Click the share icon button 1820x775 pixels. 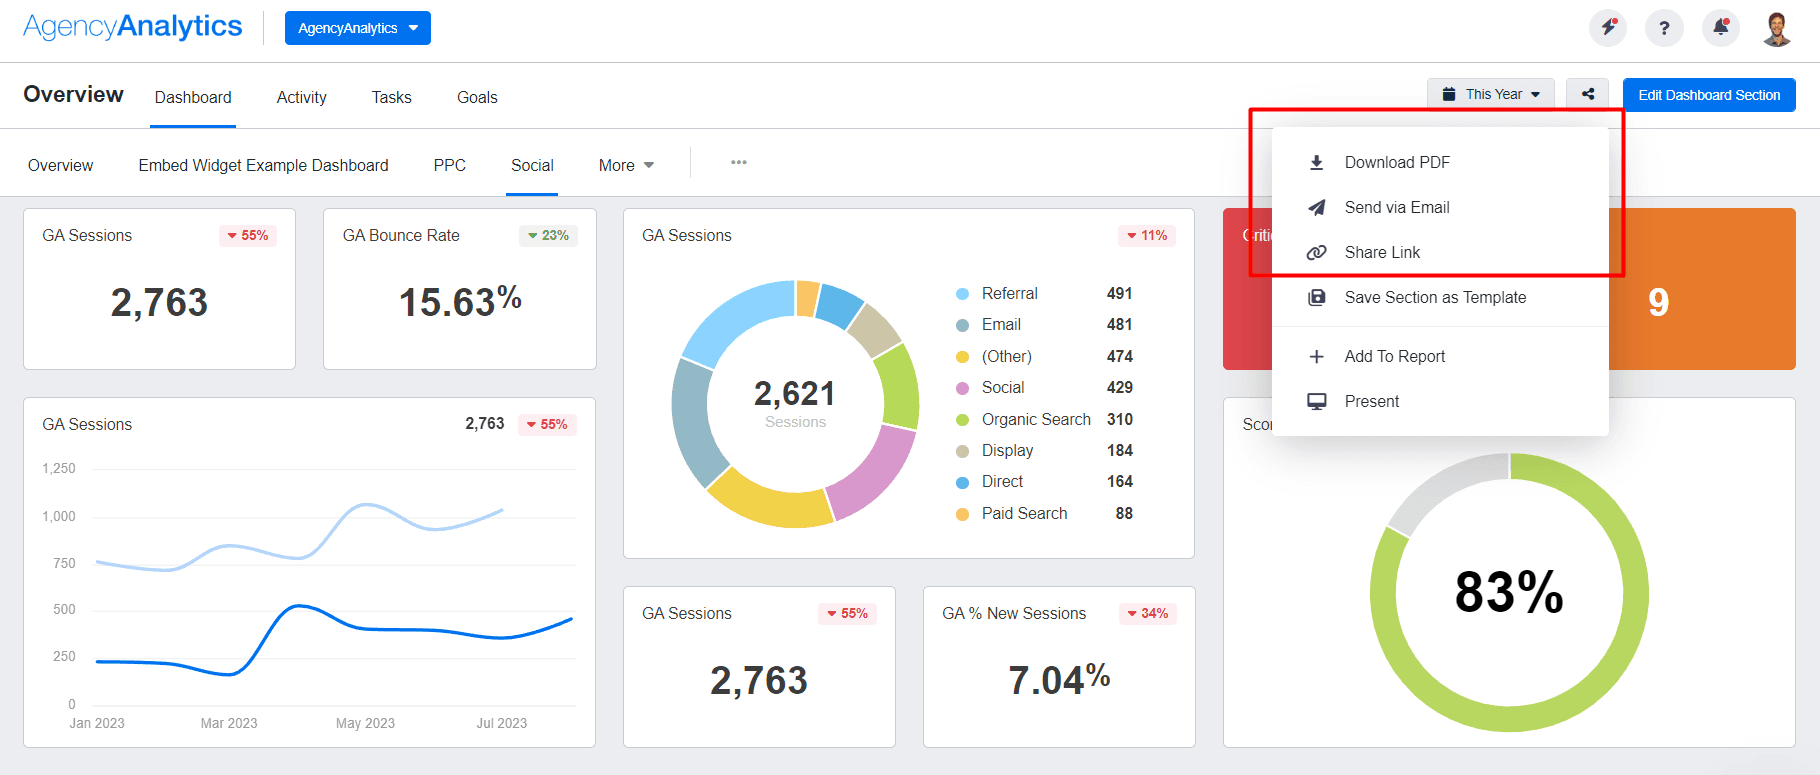pyautogui.click(x=1587, y=94)
